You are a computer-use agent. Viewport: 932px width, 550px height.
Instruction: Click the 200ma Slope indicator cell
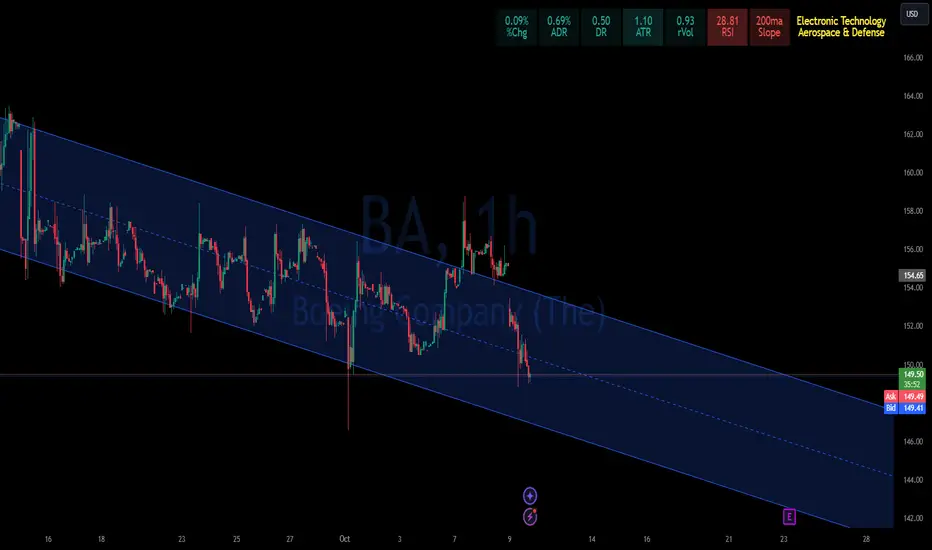(769, 27)
